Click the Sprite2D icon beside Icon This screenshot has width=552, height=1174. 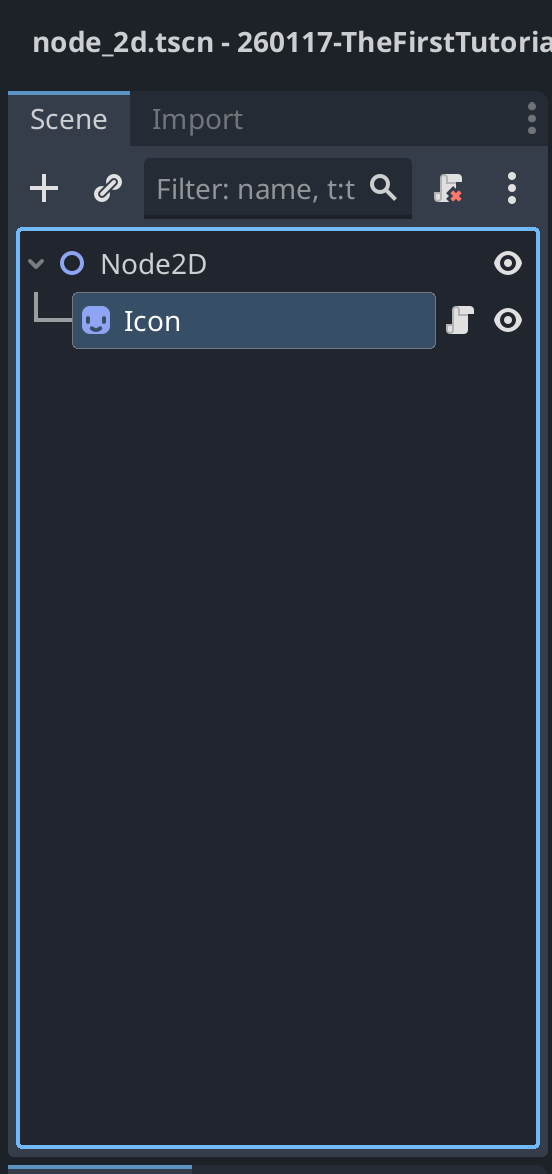pyautogui.click(x=96, y=320)
